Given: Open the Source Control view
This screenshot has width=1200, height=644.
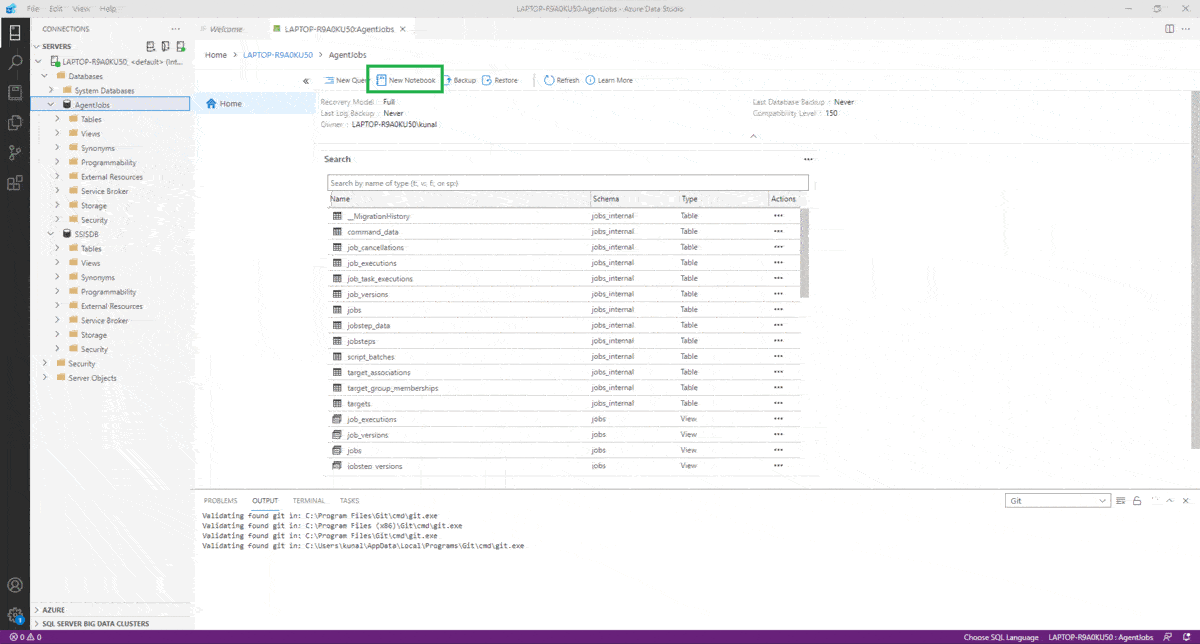Looking at the screenshot, I should tap(15, 153).
